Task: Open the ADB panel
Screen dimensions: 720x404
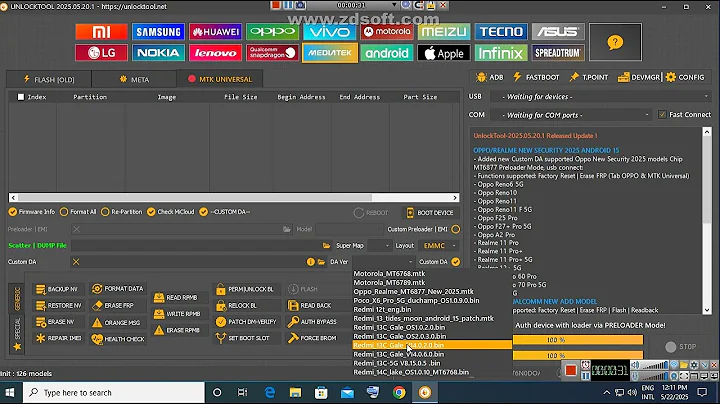Action: [x=489, y=78]
